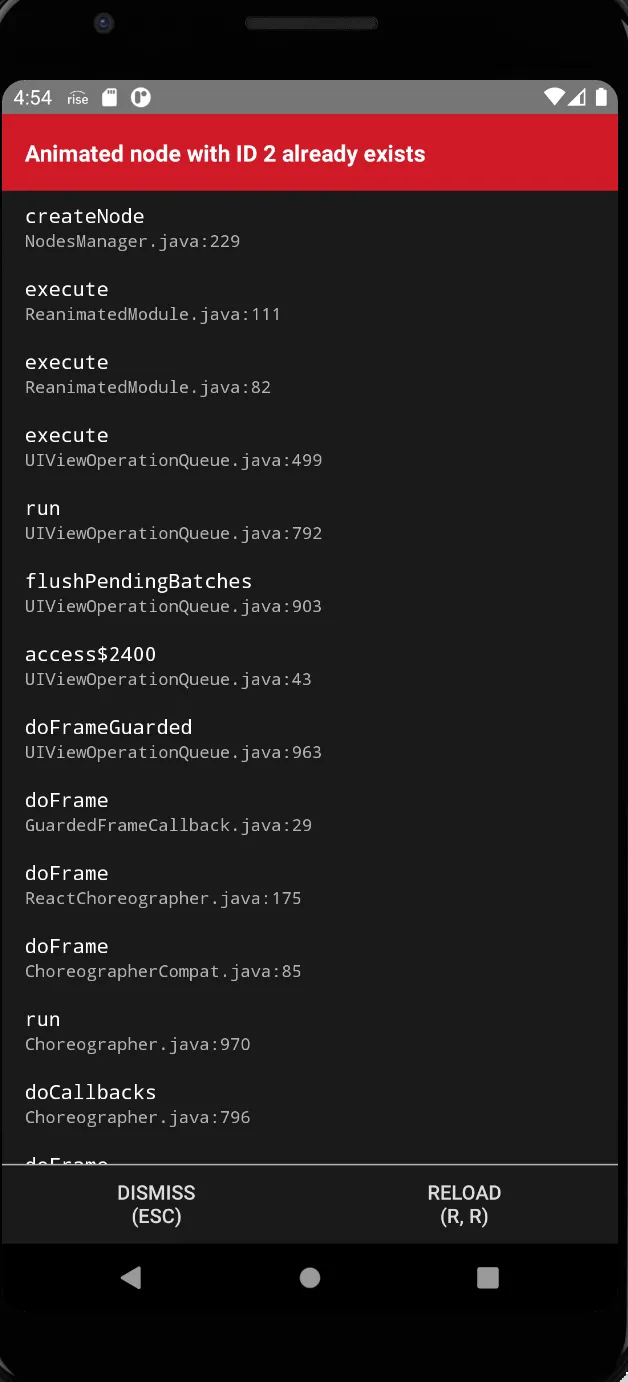Dismiss the error screen via DISMISS button
The image size is (628, 1382).
pos(156,1204)
